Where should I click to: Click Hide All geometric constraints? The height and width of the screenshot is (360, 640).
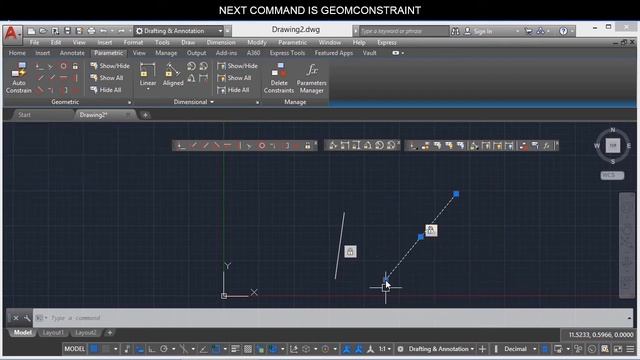(106, 90)
